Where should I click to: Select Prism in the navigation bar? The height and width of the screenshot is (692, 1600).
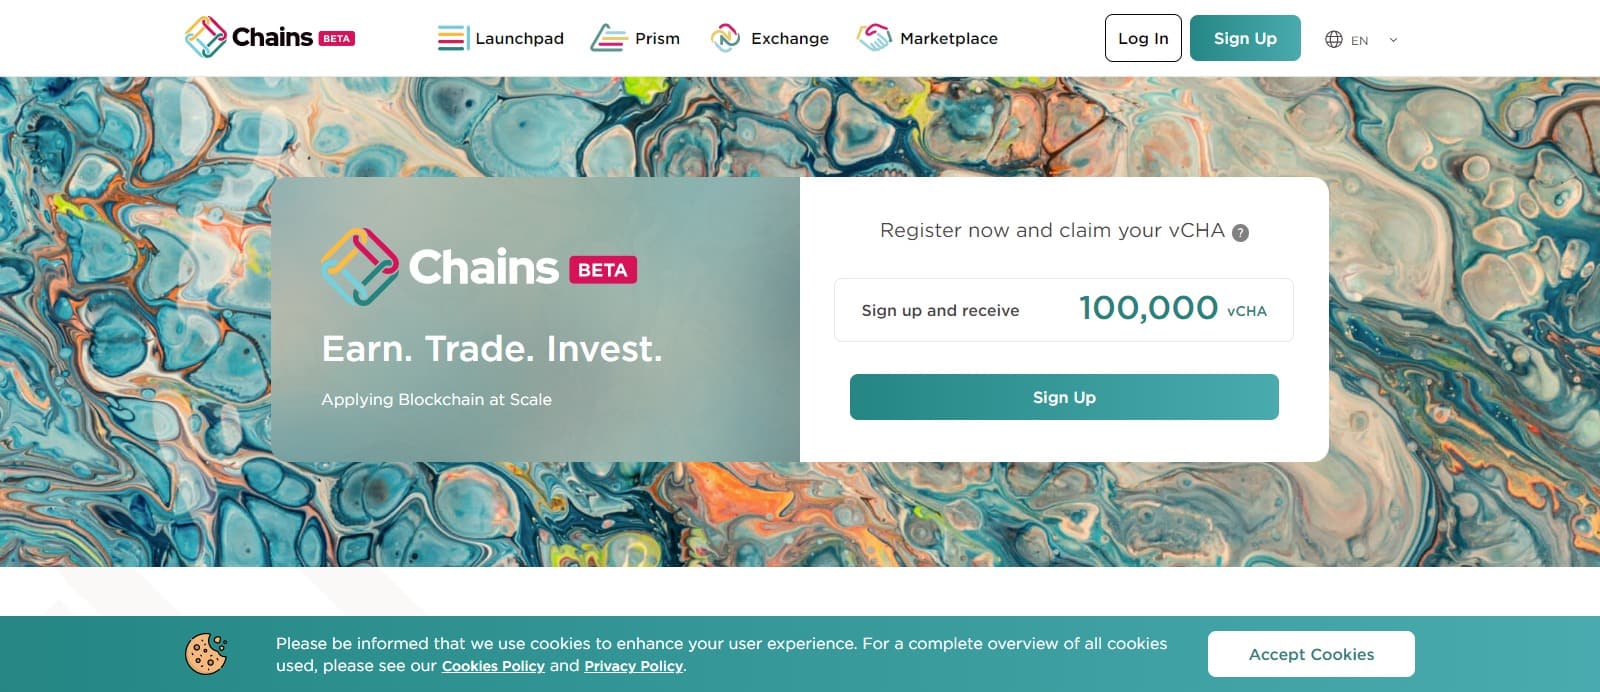click(657, 39)
